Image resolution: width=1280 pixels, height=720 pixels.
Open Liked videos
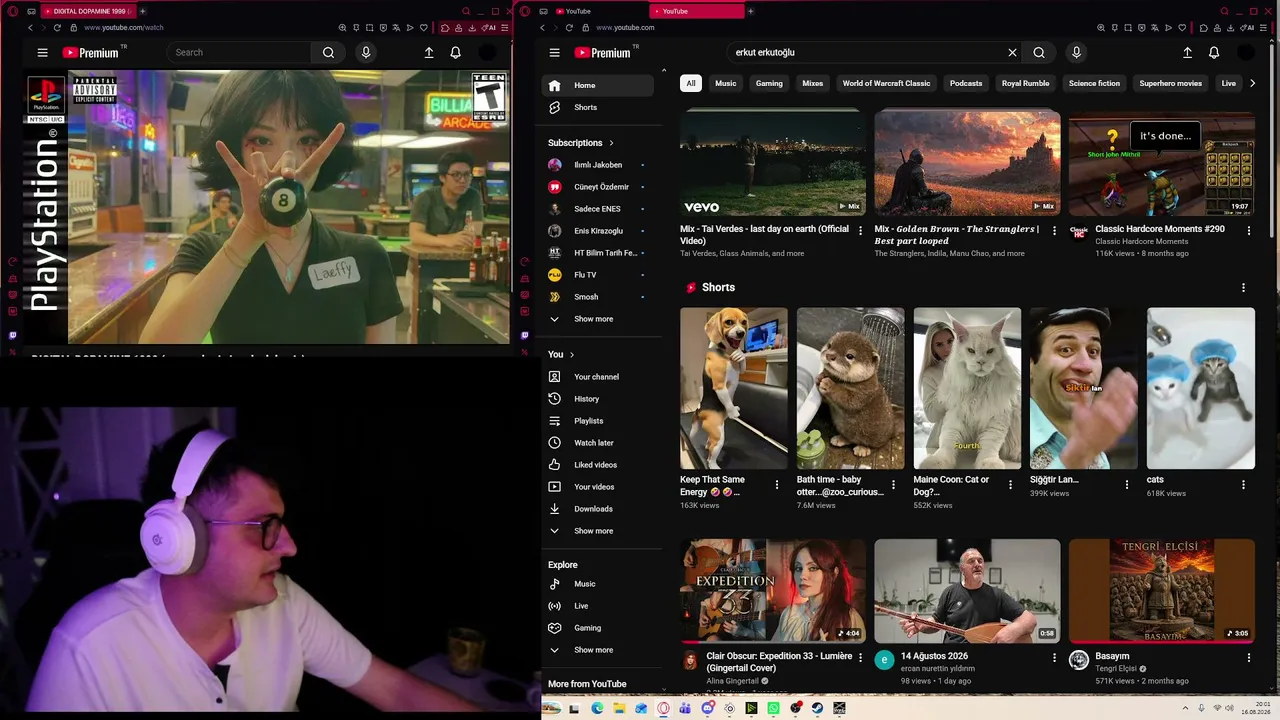tap(598, 465)
